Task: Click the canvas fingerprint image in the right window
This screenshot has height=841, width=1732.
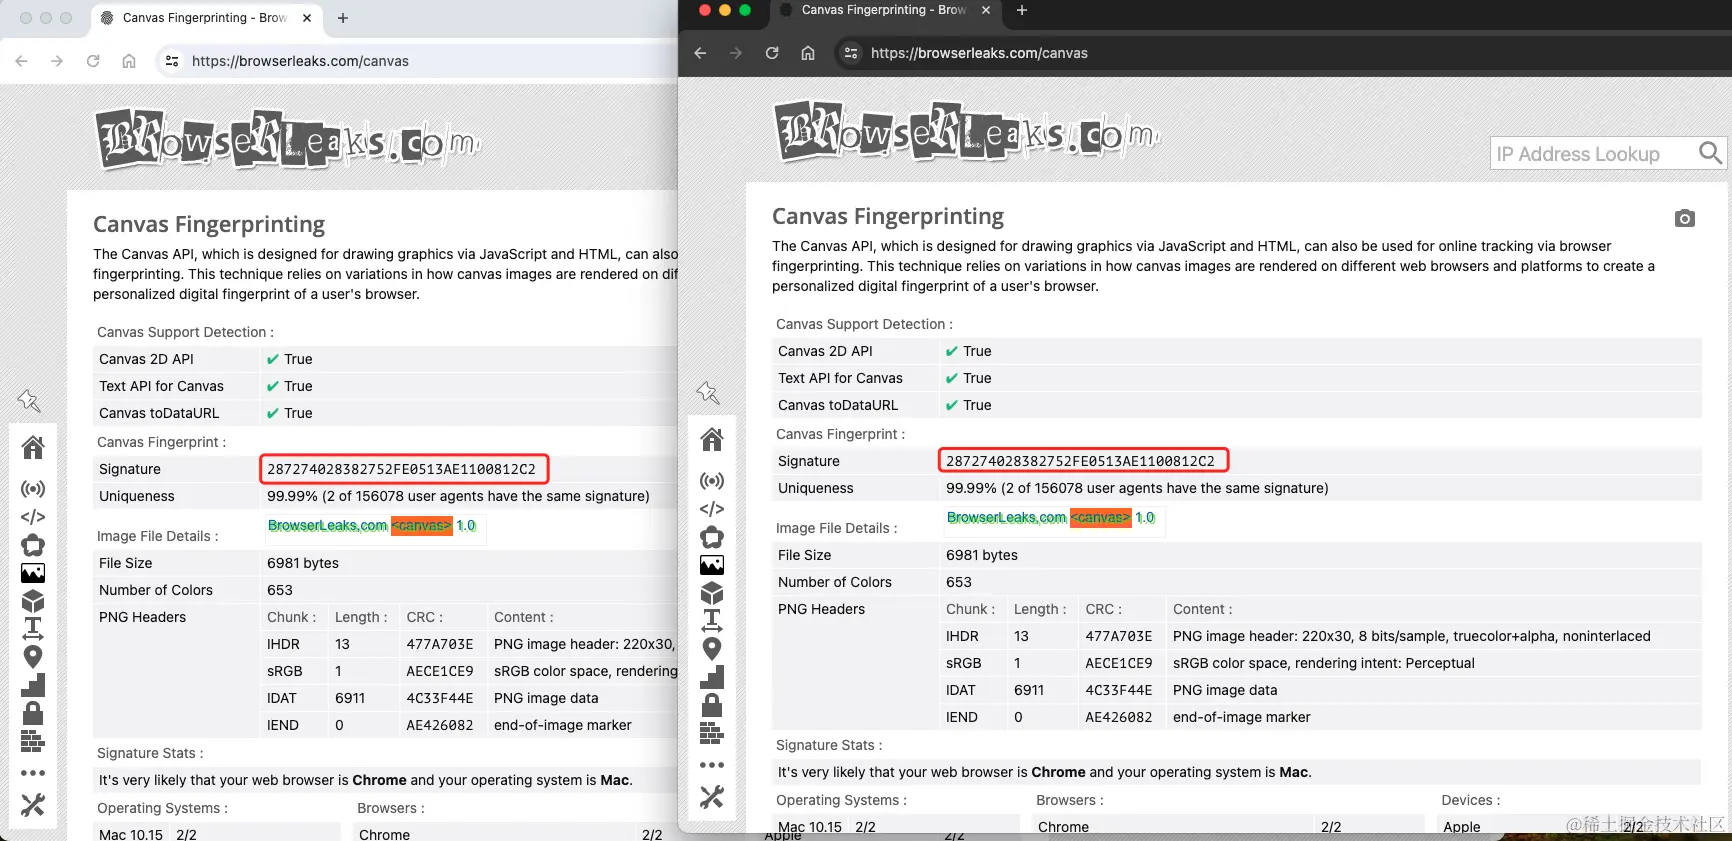Action: click(1054, 519)
